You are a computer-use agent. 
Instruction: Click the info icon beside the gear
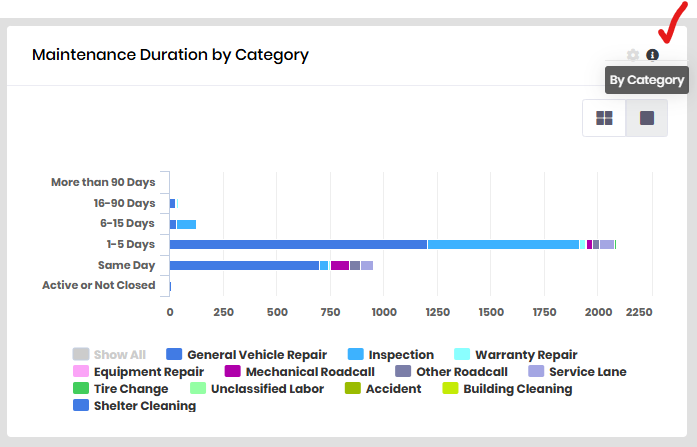coord(652,55)
